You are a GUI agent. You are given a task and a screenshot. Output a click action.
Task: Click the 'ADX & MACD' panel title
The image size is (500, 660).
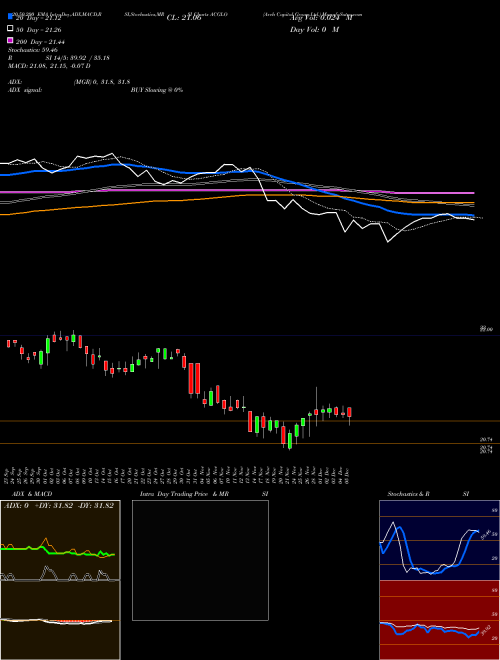32,494
